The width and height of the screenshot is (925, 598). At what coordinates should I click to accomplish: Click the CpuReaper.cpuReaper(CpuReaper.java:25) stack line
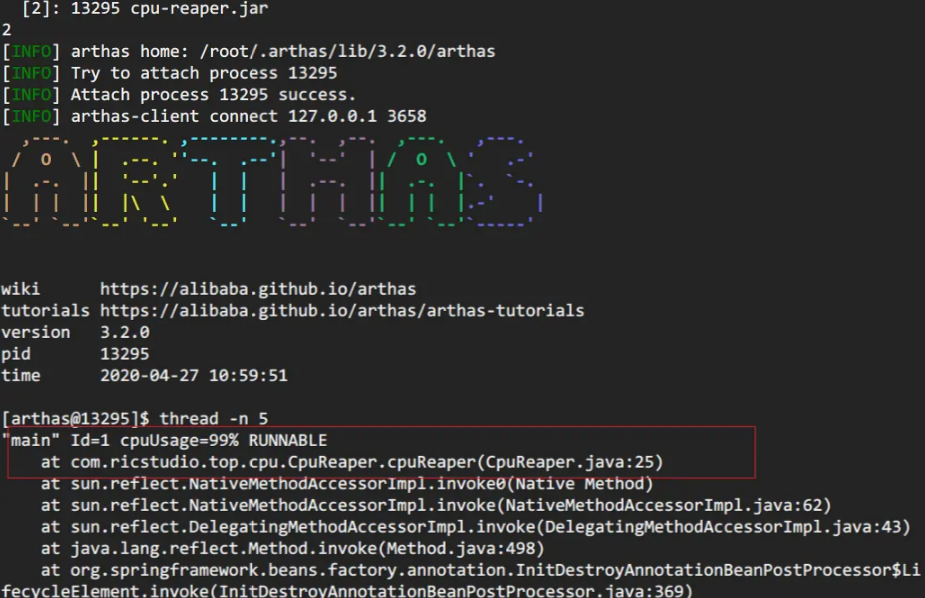[x=352, y=462]
